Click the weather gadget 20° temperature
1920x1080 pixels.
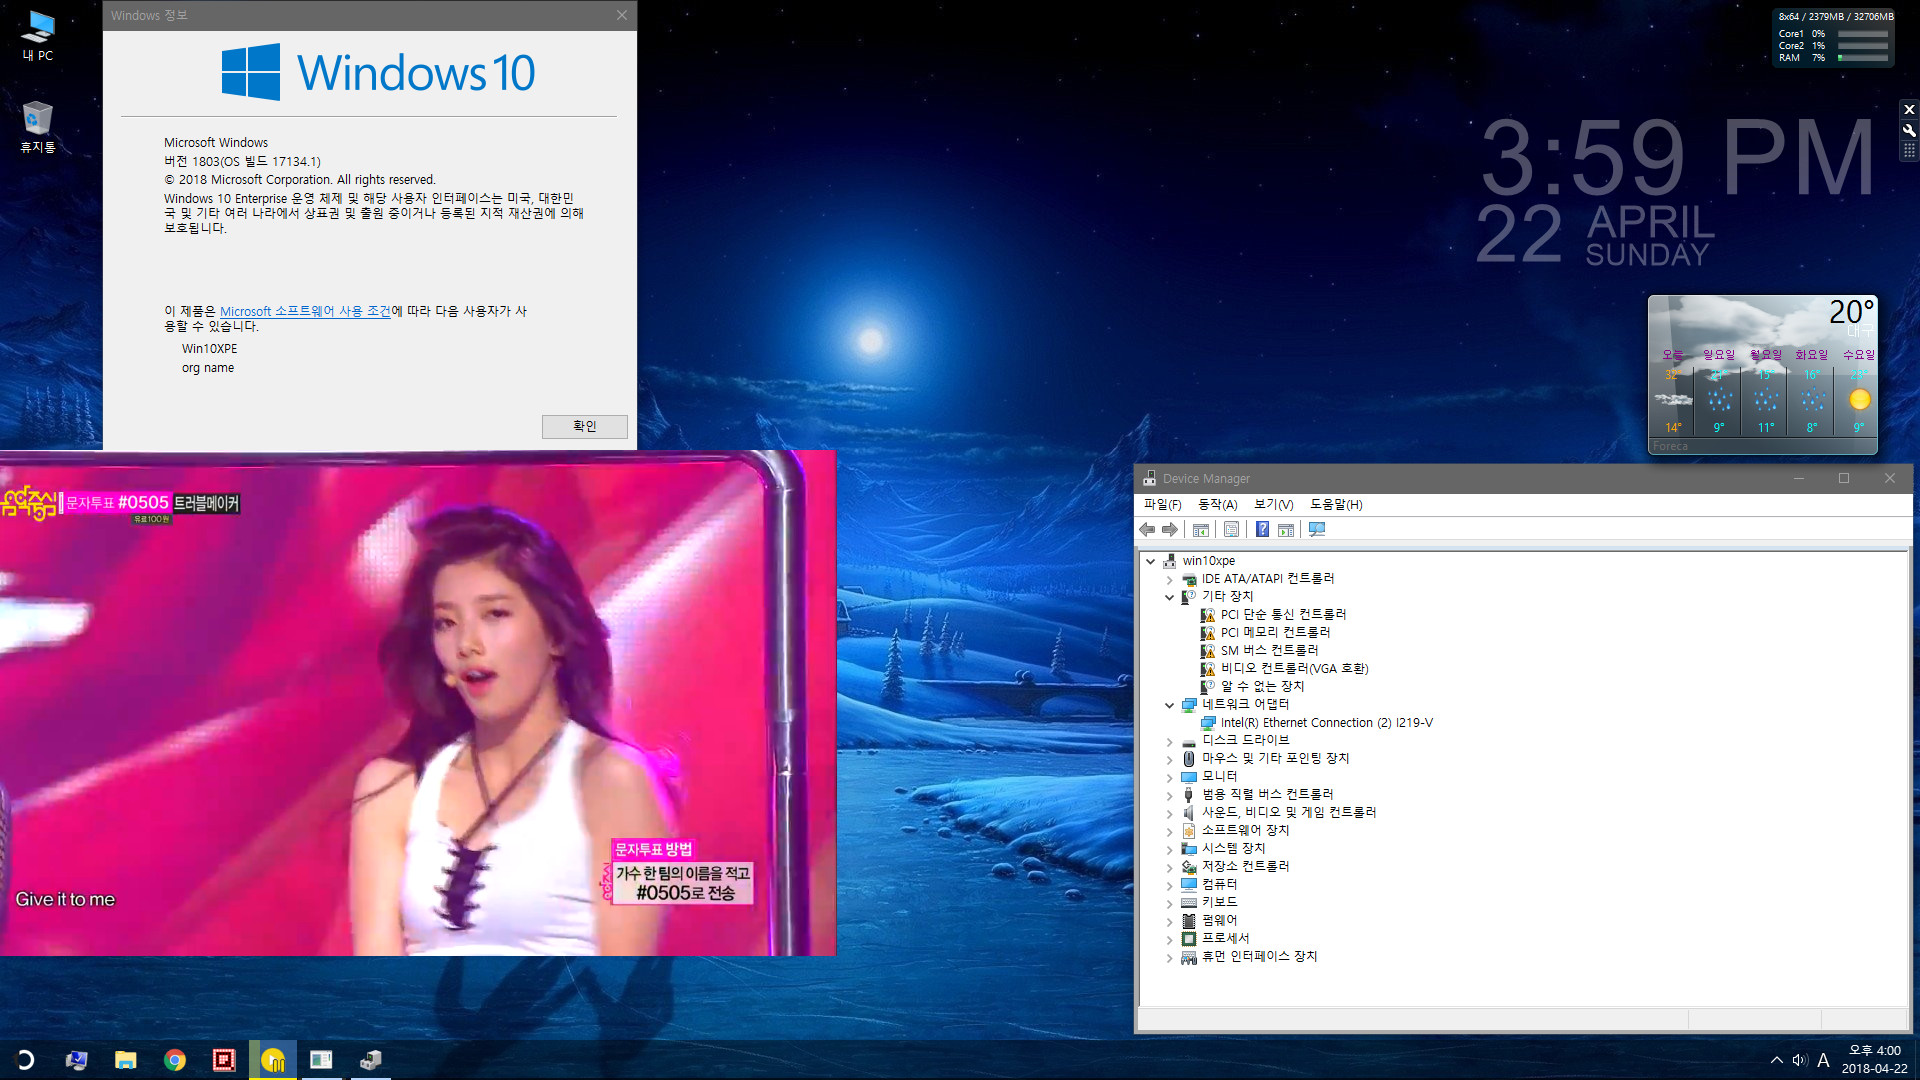tap(1851, 312)
